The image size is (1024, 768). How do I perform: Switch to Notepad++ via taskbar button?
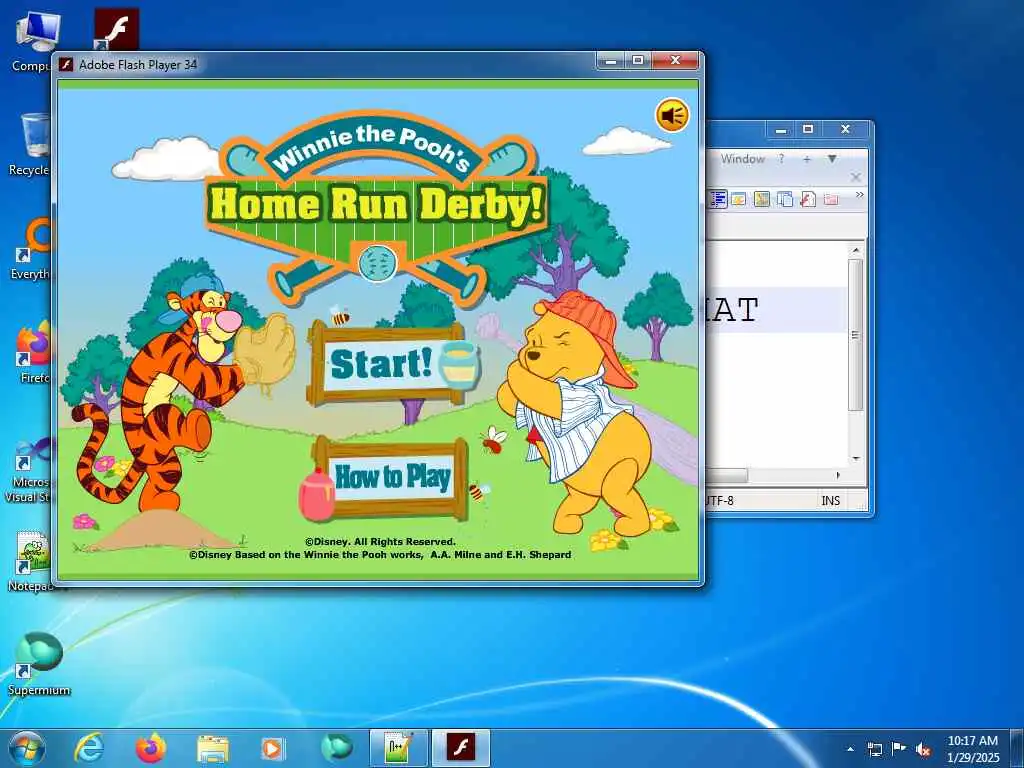(398, 748)
